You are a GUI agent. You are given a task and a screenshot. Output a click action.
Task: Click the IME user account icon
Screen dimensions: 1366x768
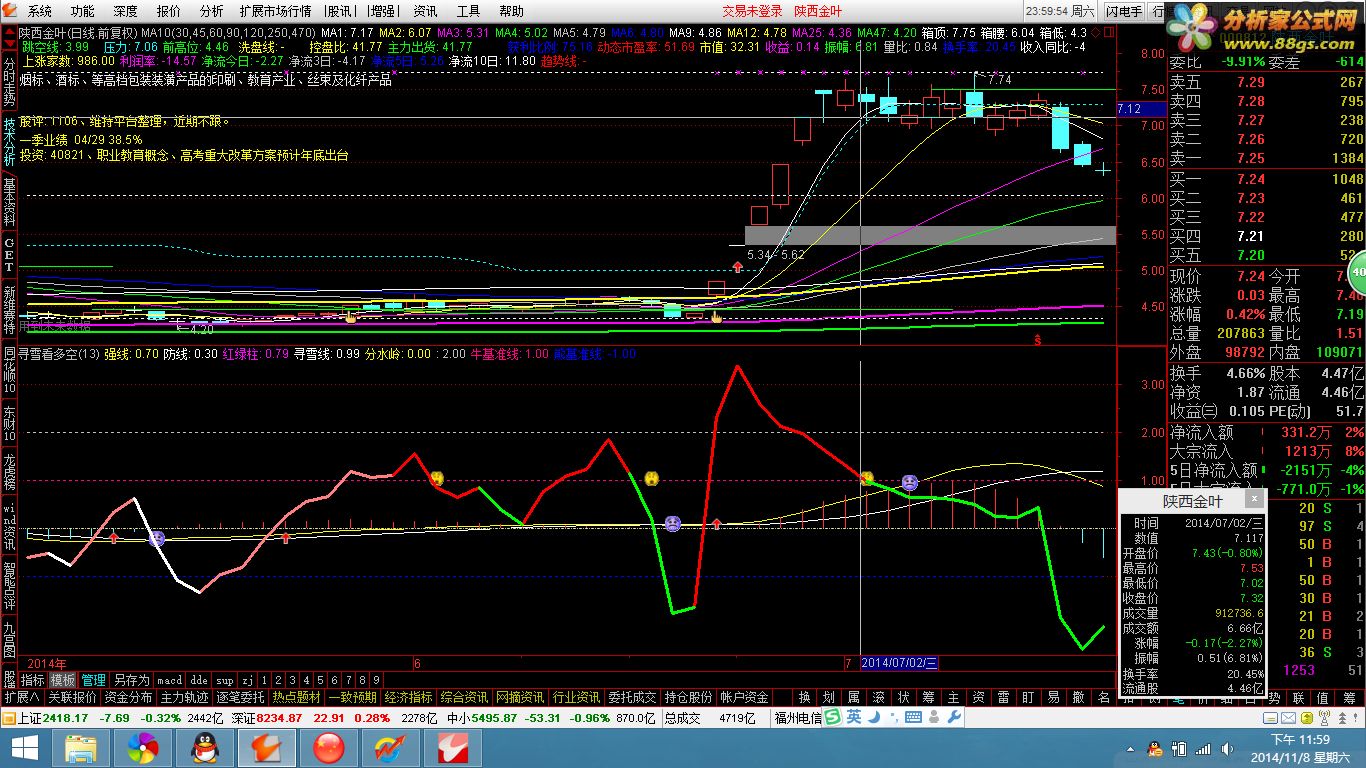pos(933,717)
